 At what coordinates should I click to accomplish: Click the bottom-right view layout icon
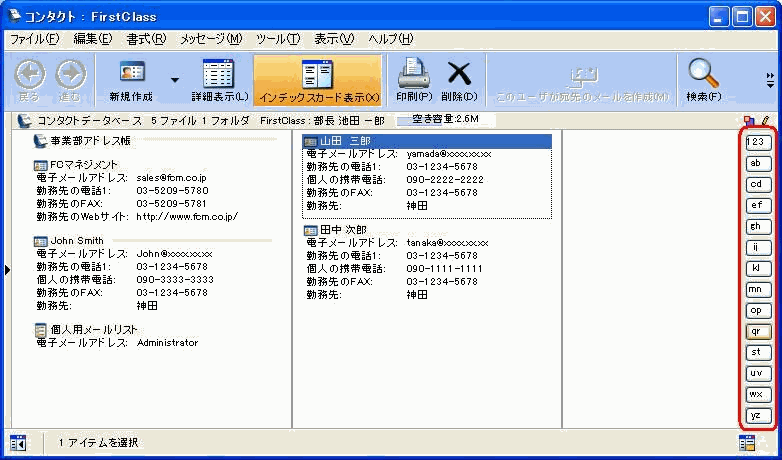(747, 442)
